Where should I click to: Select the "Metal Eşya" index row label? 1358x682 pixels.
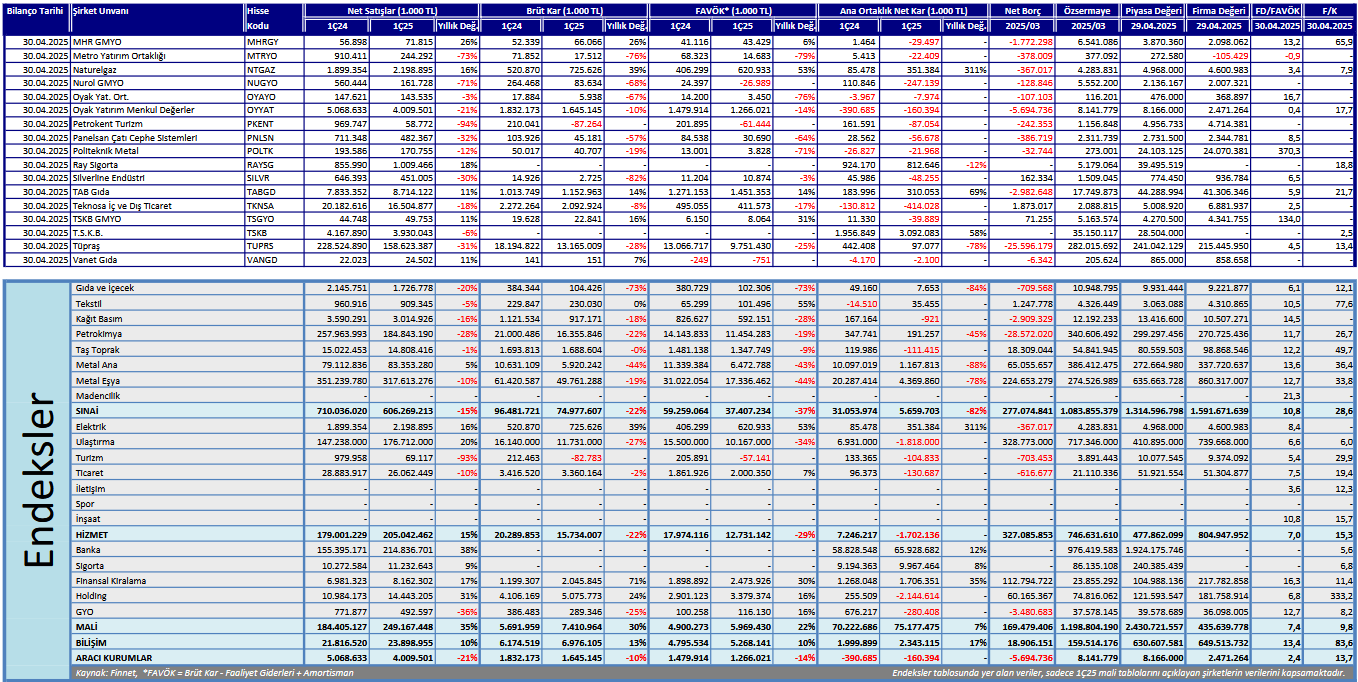click(98, 380)
